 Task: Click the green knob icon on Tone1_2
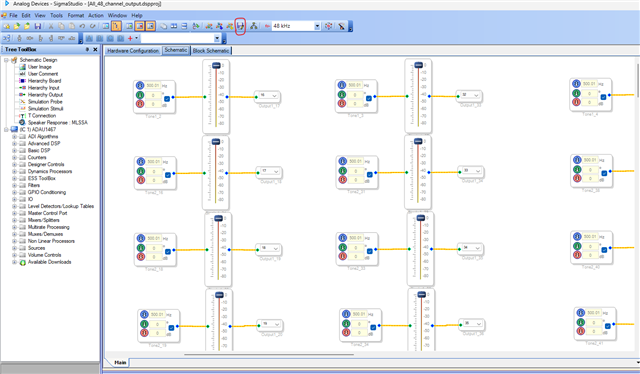tap(140, 95)
